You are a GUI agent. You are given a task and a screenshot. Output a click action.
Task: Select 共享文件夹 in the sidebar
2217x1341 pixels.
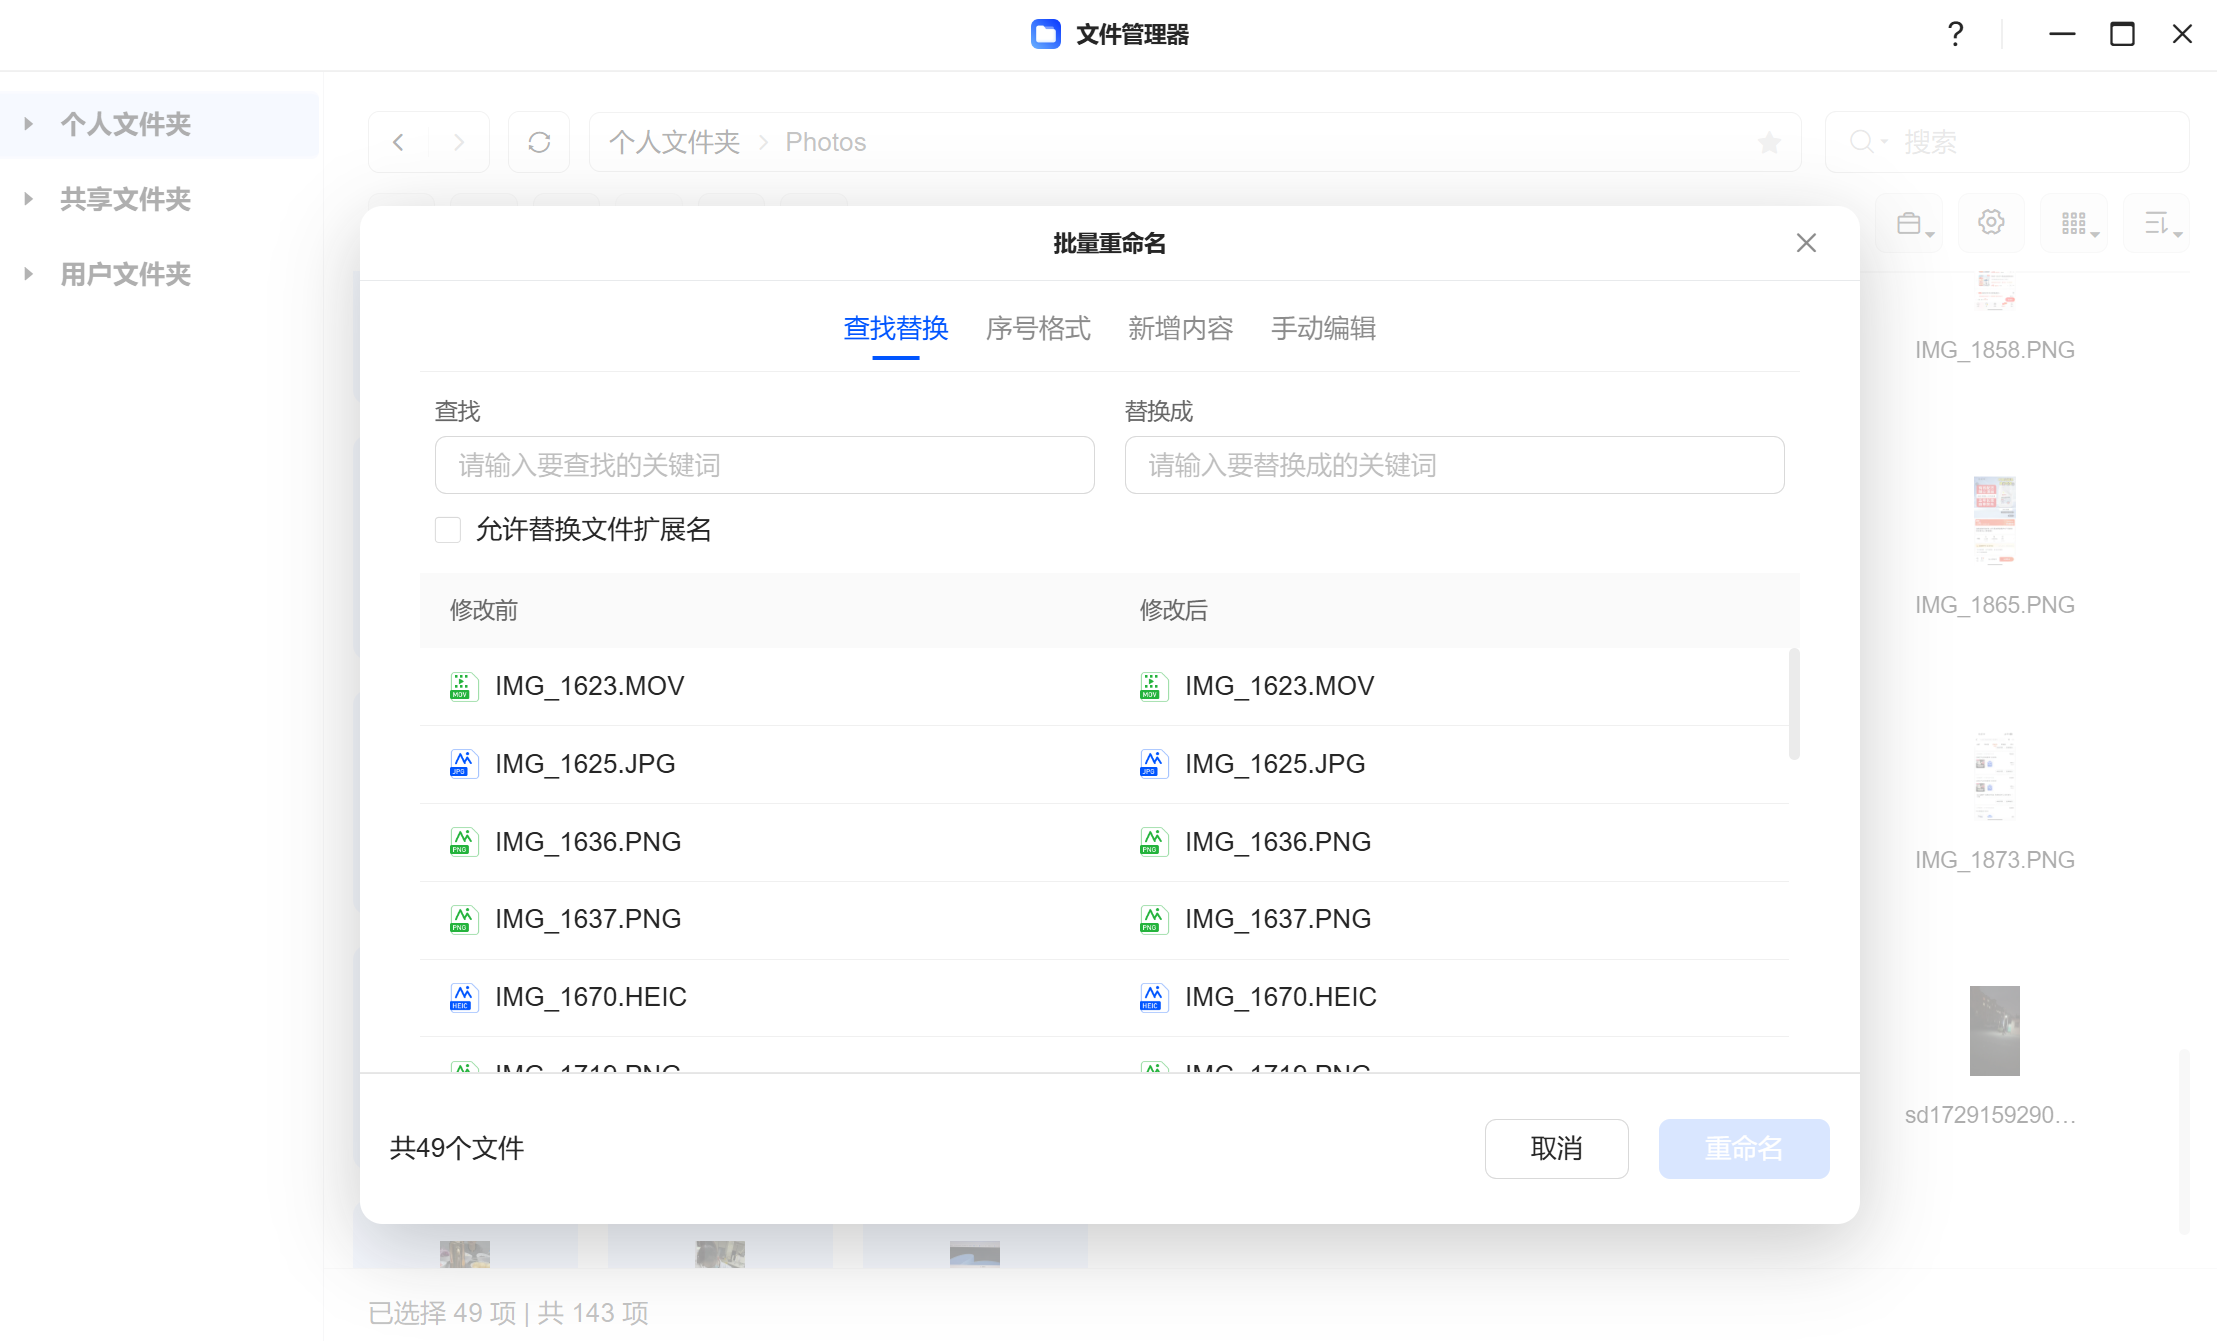tap(125, 199)
